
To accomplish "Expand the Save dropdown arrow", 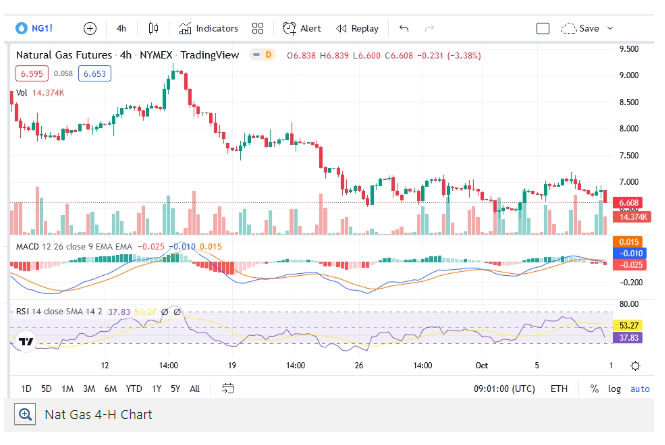I will 610,28.
